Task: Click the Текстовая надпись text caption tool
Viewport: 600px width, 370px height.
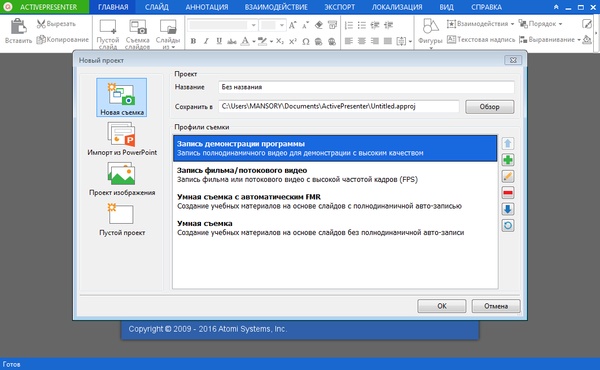Action: pos(481,39)
